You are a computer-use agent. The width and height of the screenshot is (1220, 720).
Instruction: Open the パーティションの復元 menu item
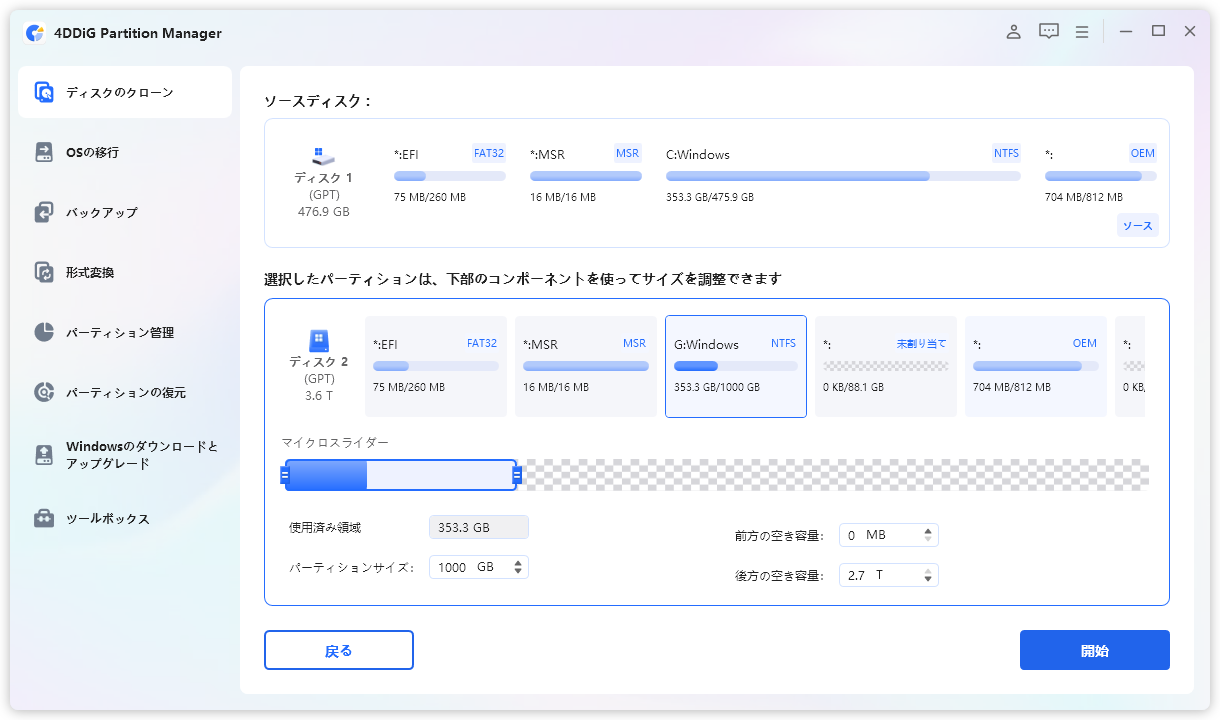coord(125,392)
